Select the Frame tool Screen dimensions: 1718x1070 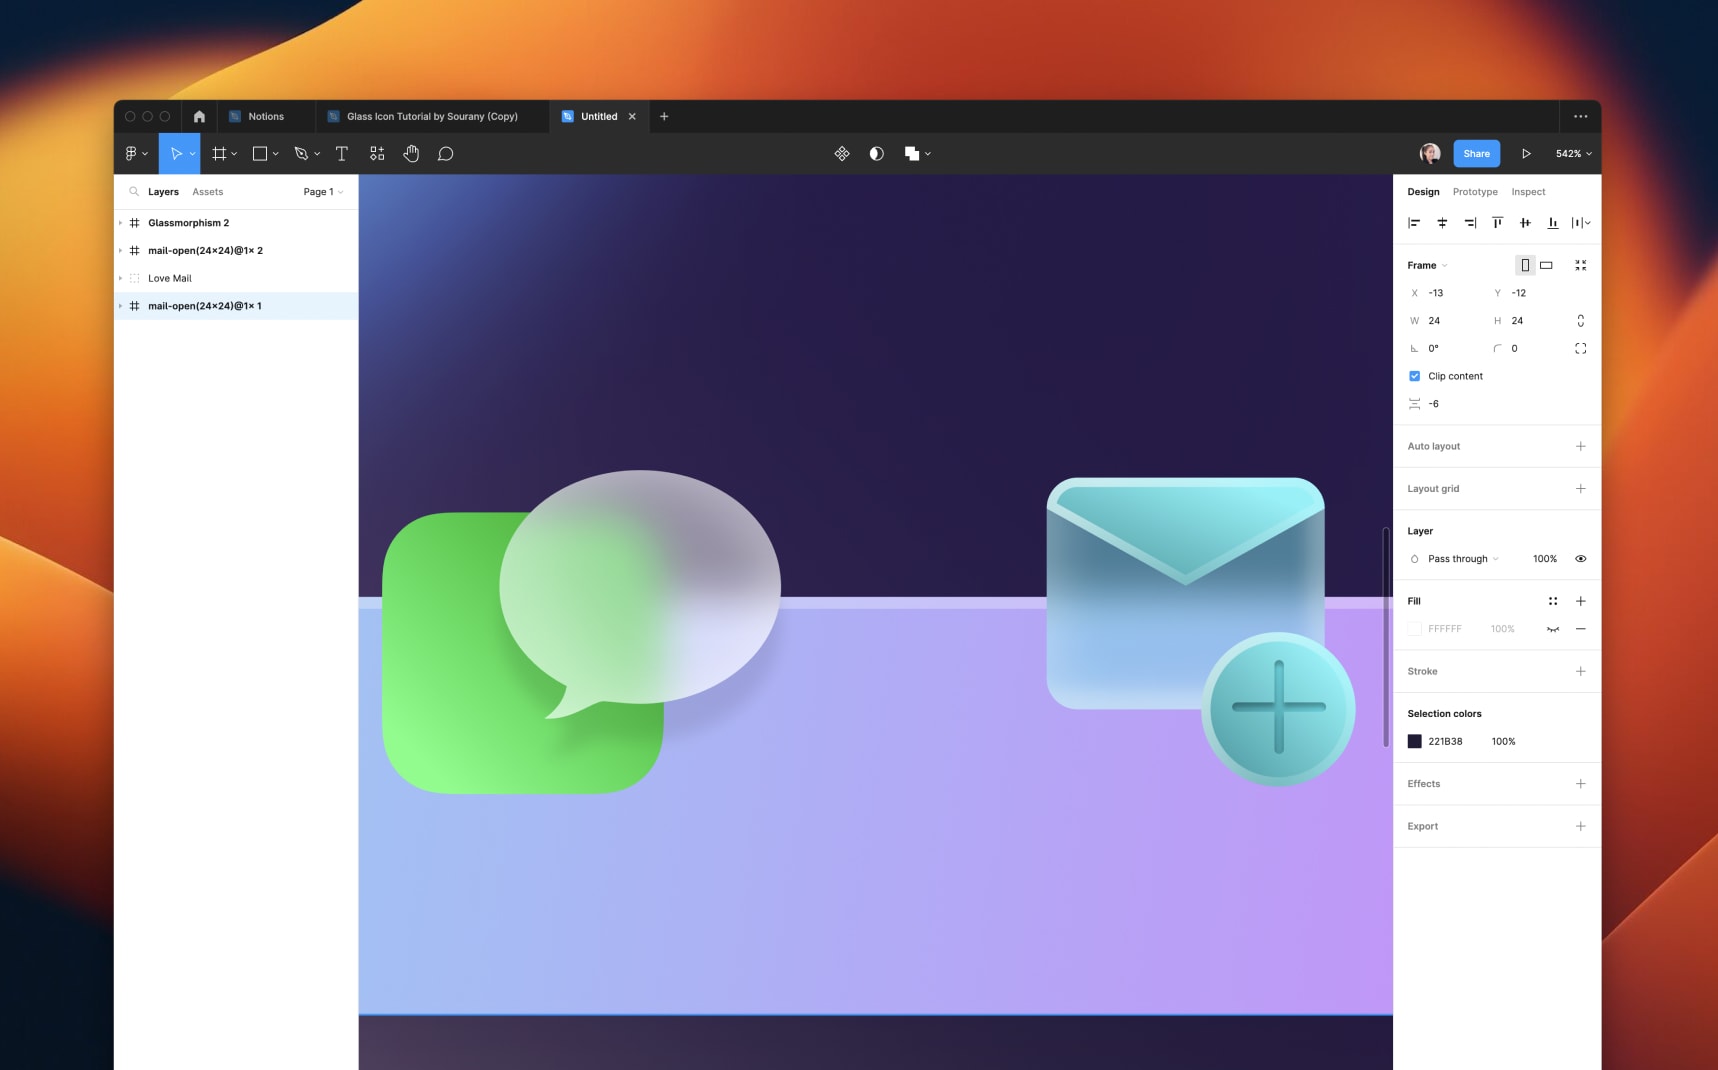tap(219, 153)
